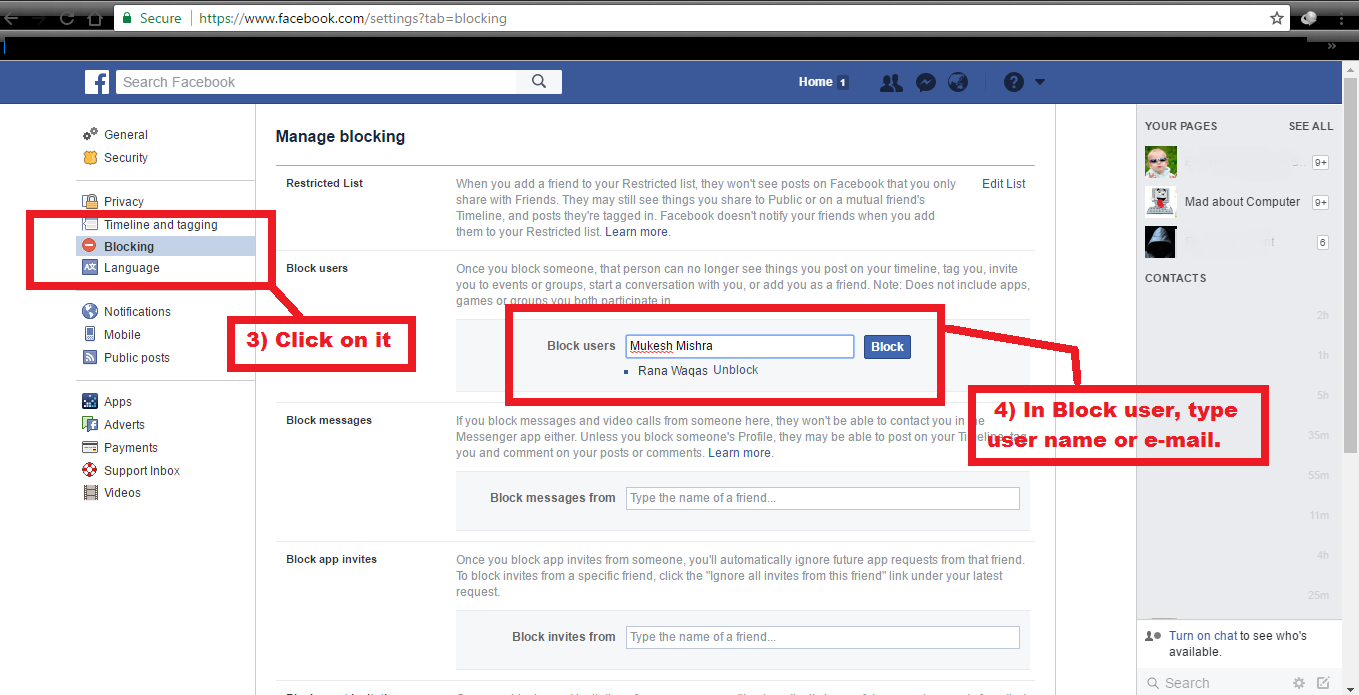Click Learn more under Block messages
Screen dimensions: 1359x695
tap(740, 452)
